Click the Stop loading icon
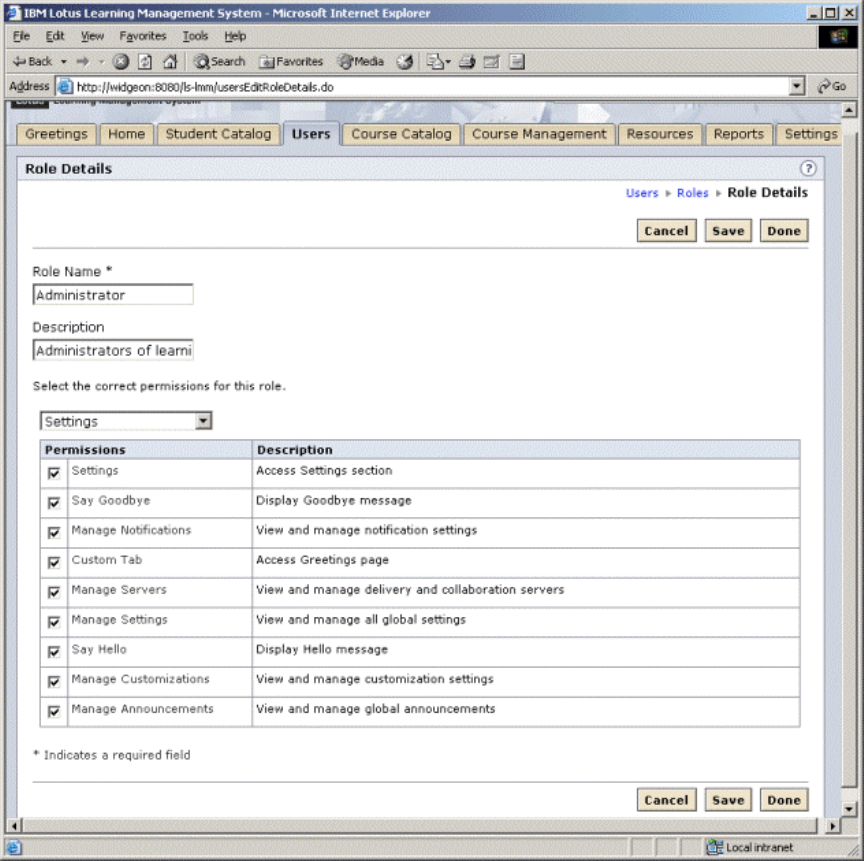Viewport: 864px width, 861px height. coord(121,61)
